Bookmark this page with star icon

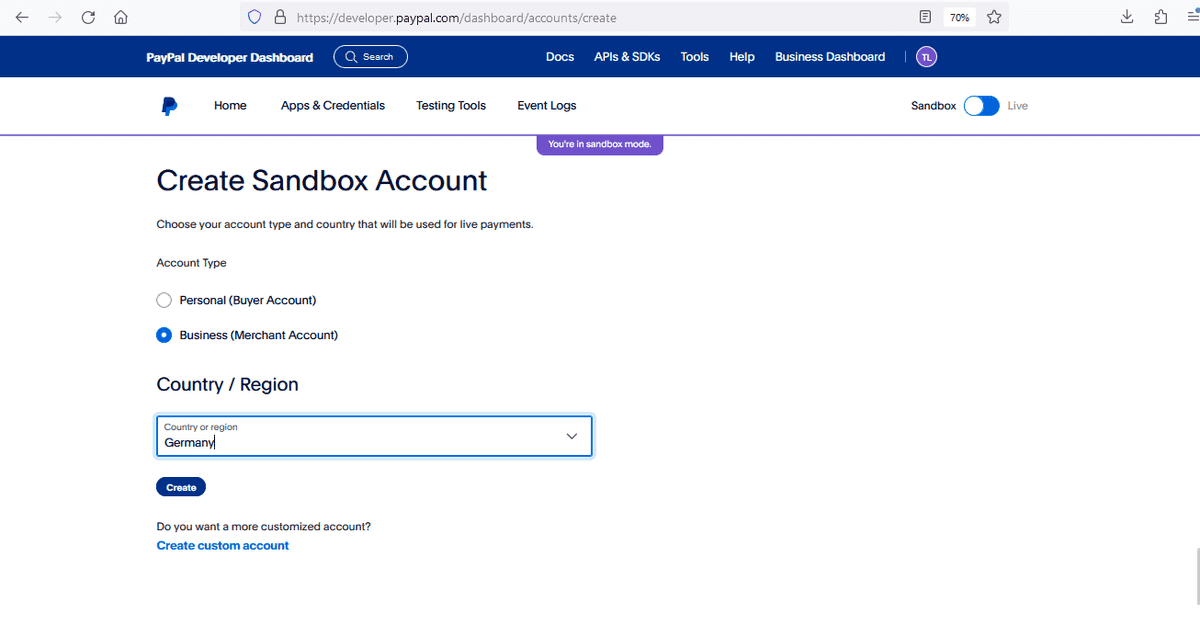click(x=994, y=17)
